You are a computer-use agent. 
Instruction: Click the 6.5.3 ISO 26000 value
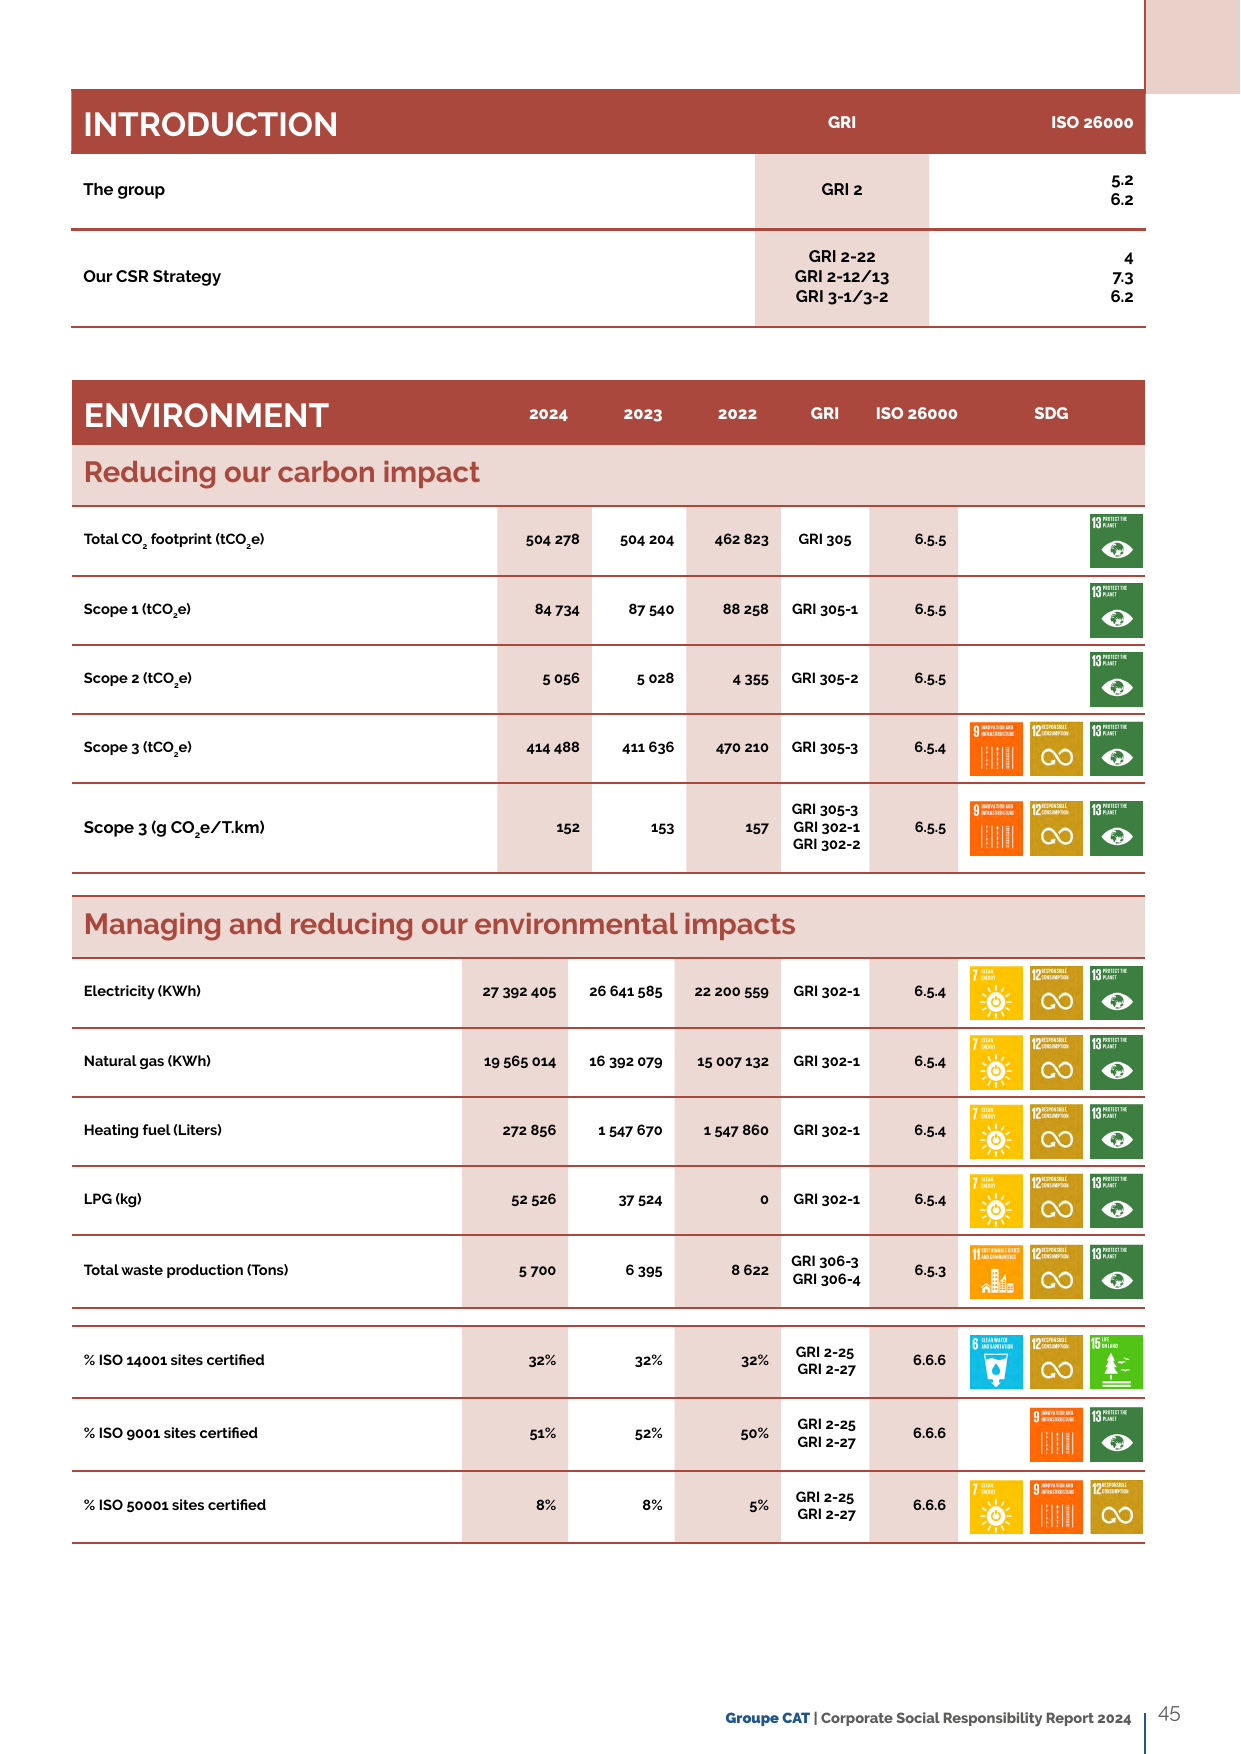click(x=930, y=1270)
